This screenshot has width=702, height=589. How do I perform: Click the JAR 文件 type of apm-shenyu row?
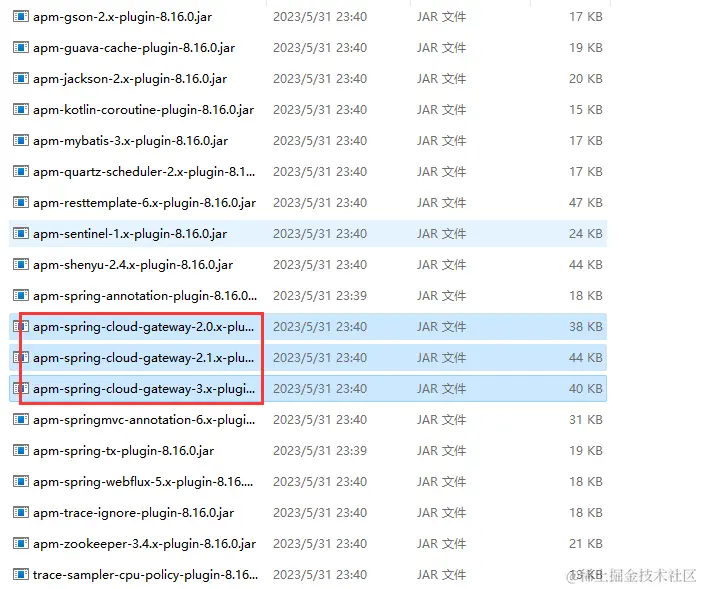pyautogui.click(x=441, y=265)
